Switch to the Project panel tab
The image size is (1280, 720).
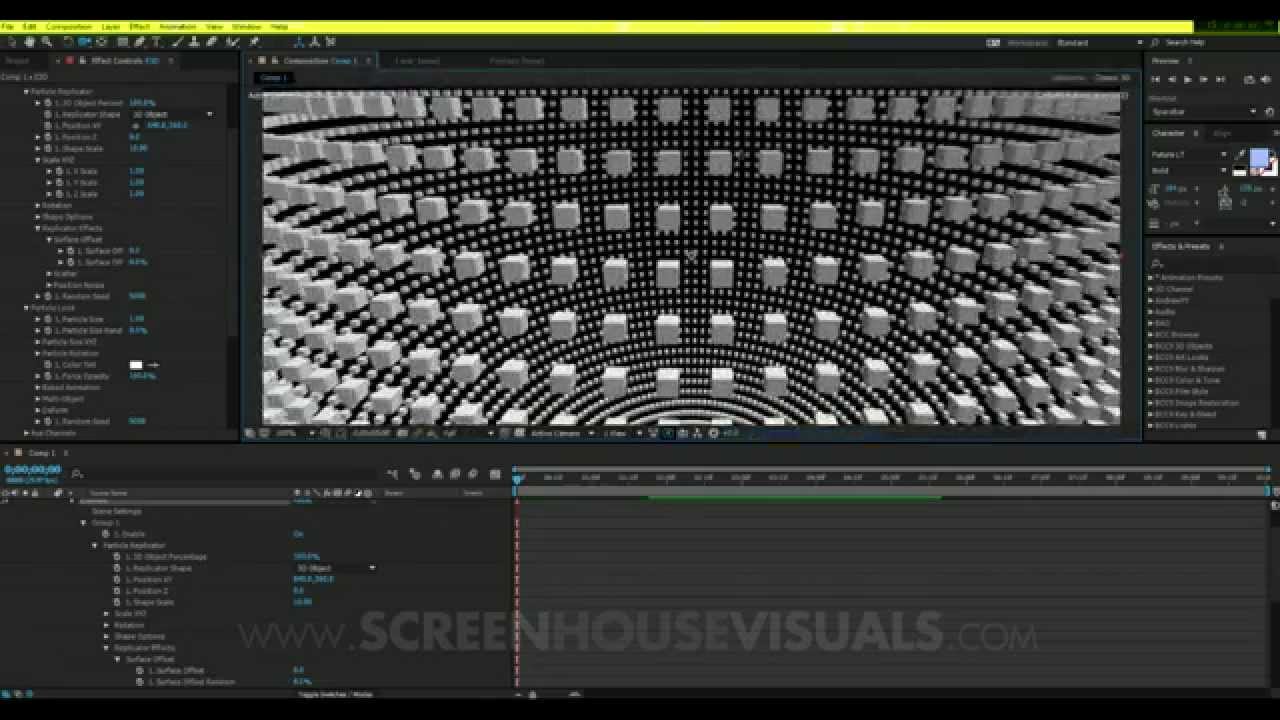18,60
